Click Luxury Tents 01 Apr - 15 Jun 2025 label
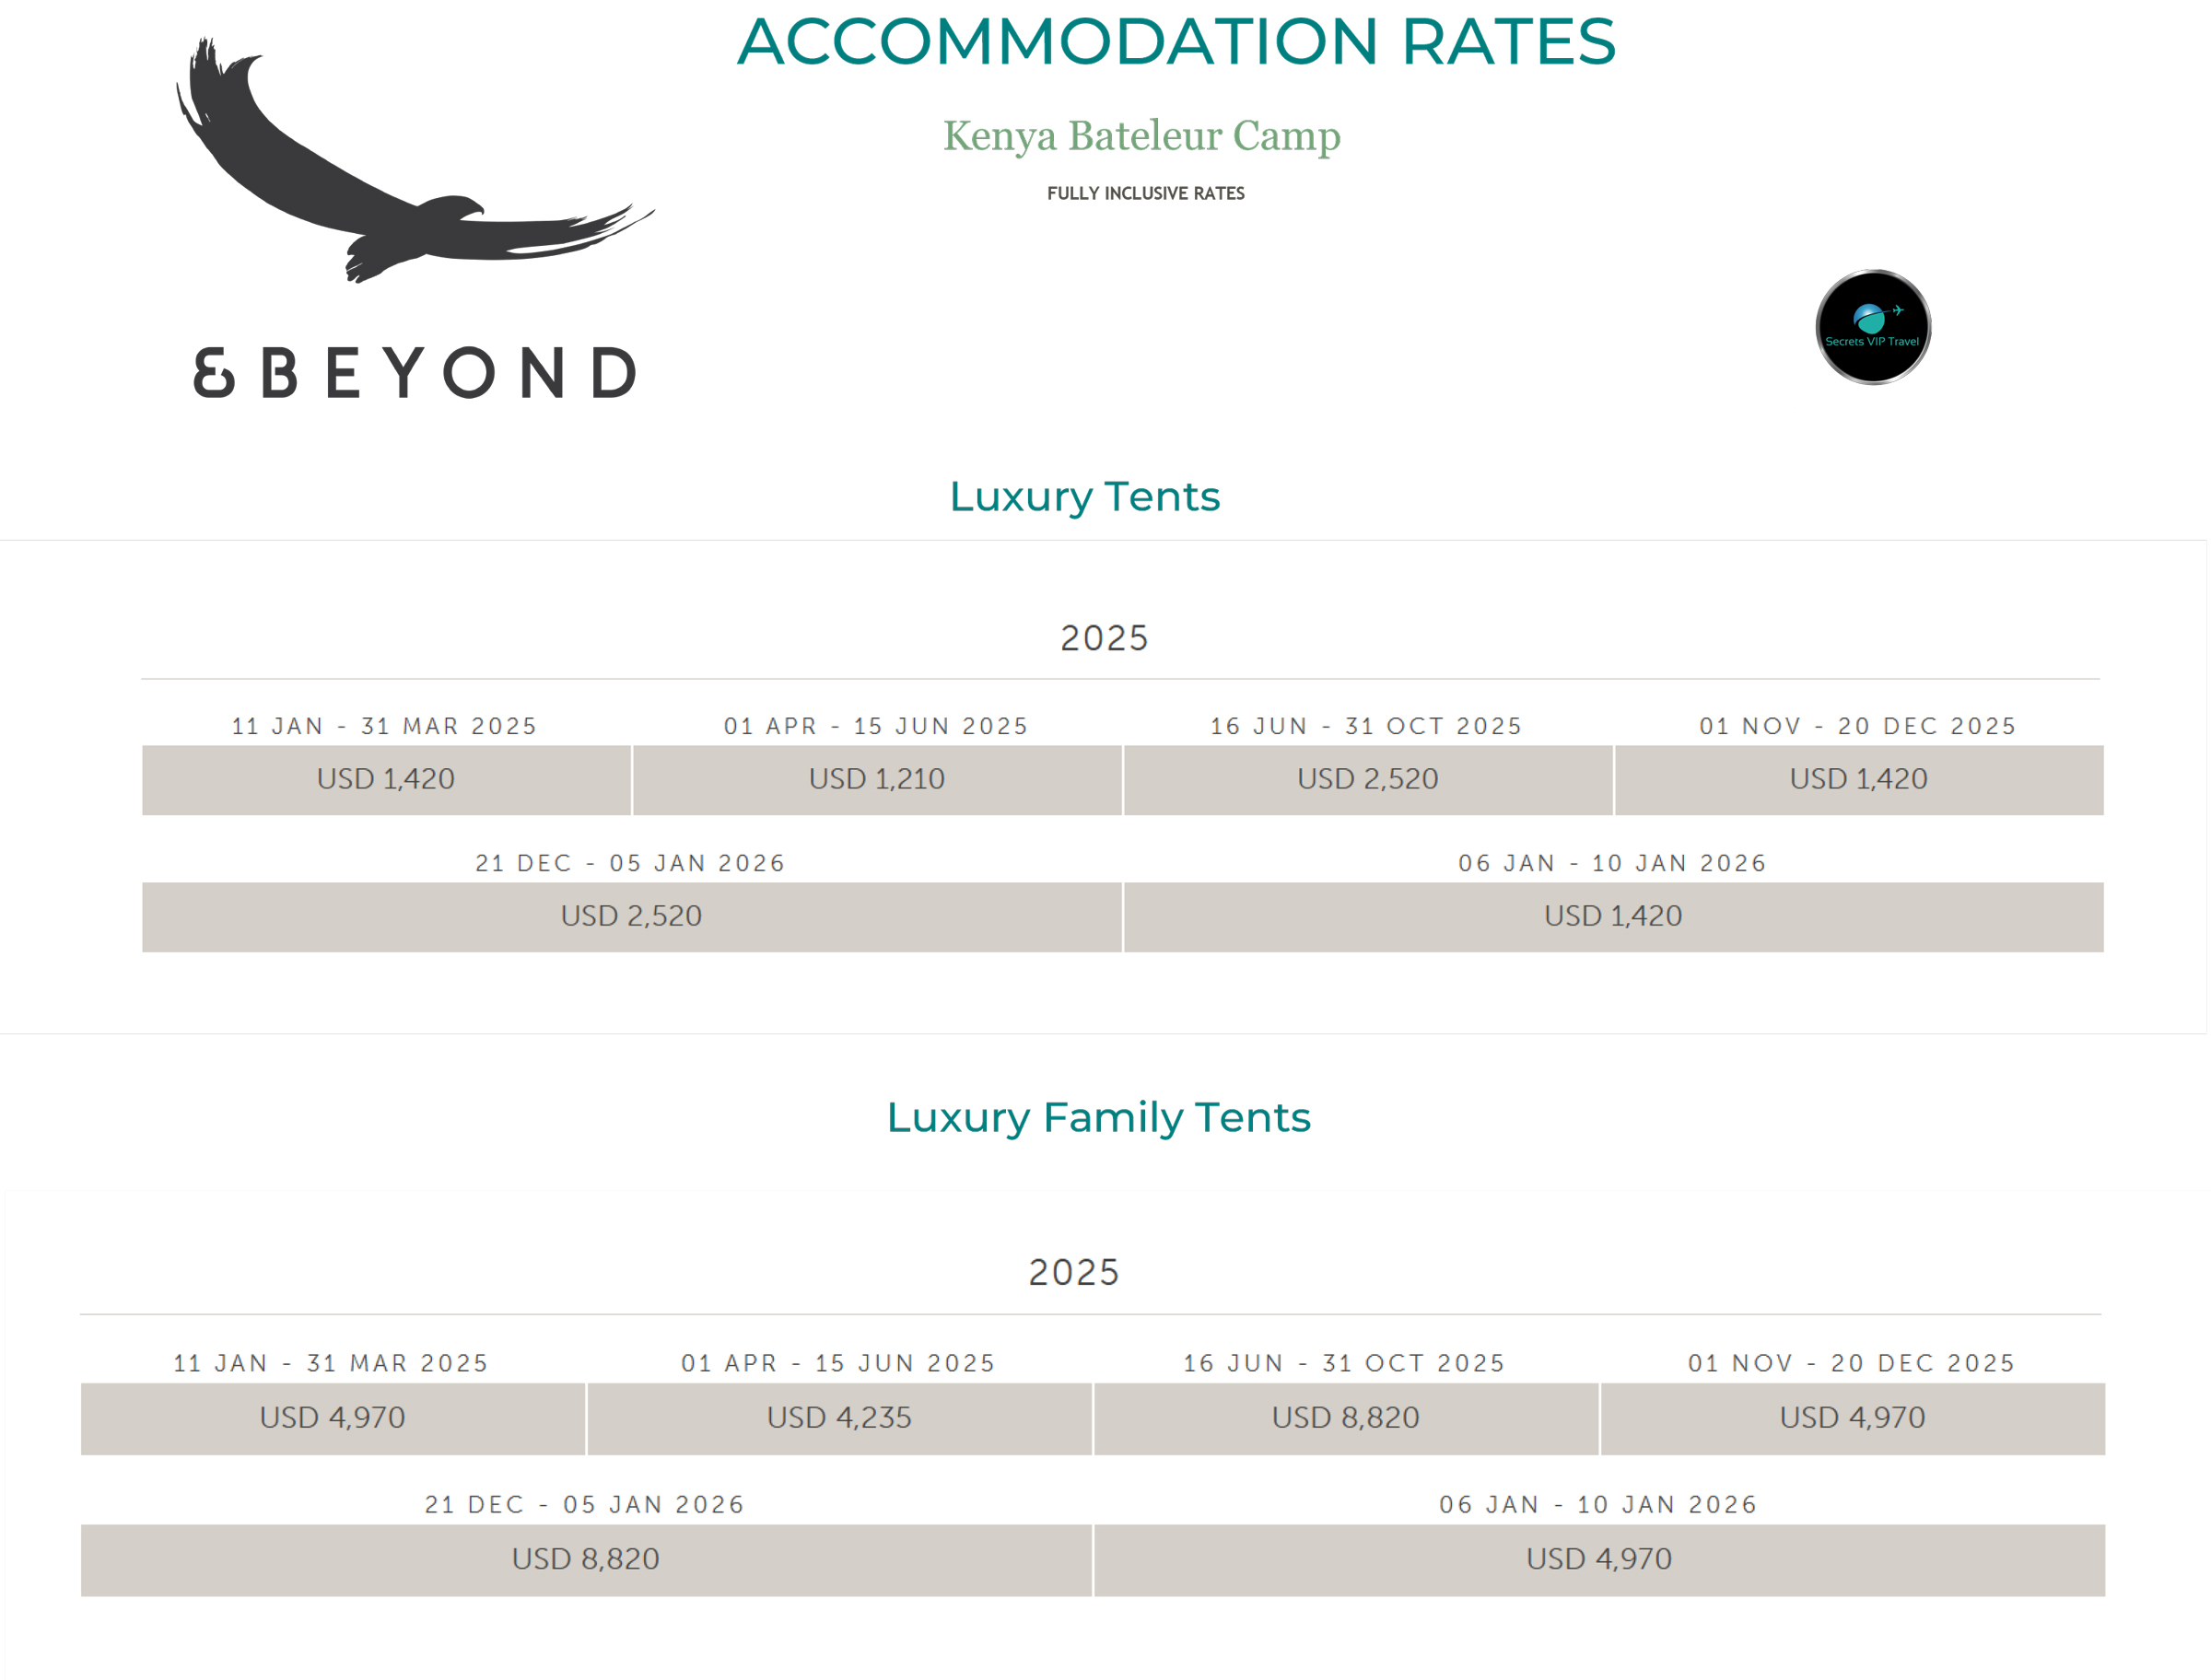2211x1680 pixels. pos(877,727)
